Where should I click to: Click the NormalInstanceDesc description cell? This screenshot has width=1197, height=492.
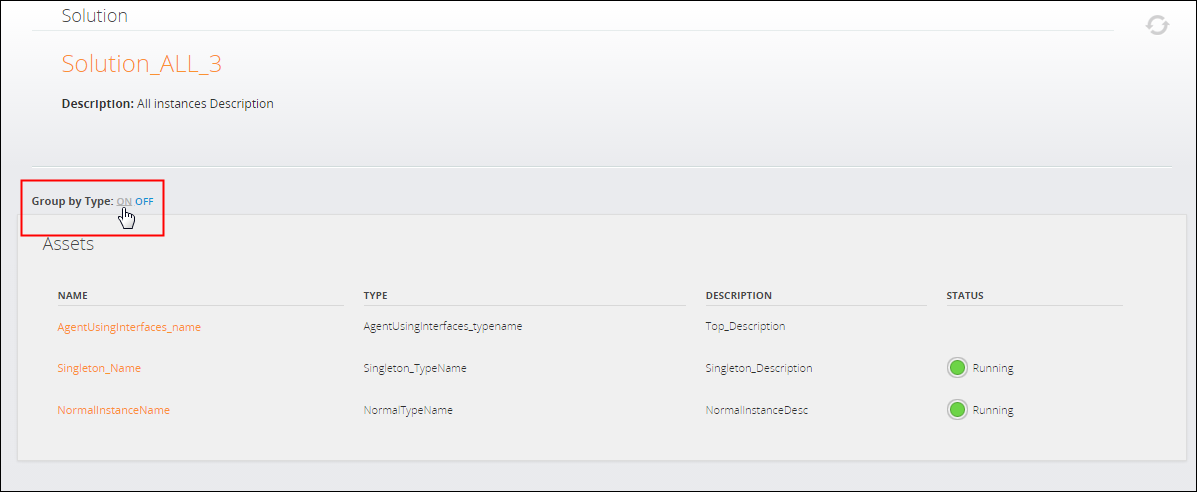click(756, 410)
